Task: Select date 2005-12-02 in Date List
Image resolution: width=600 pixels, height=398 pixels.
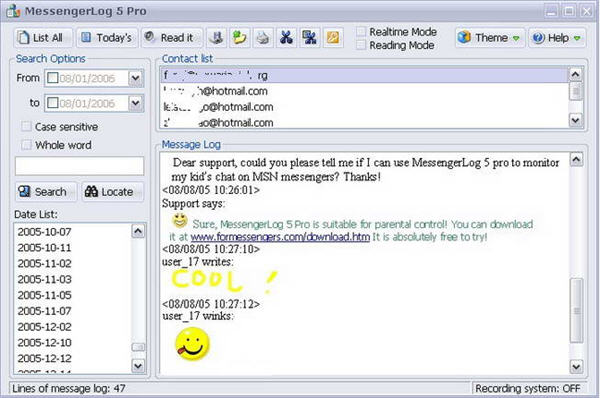Action: point(44,327)
